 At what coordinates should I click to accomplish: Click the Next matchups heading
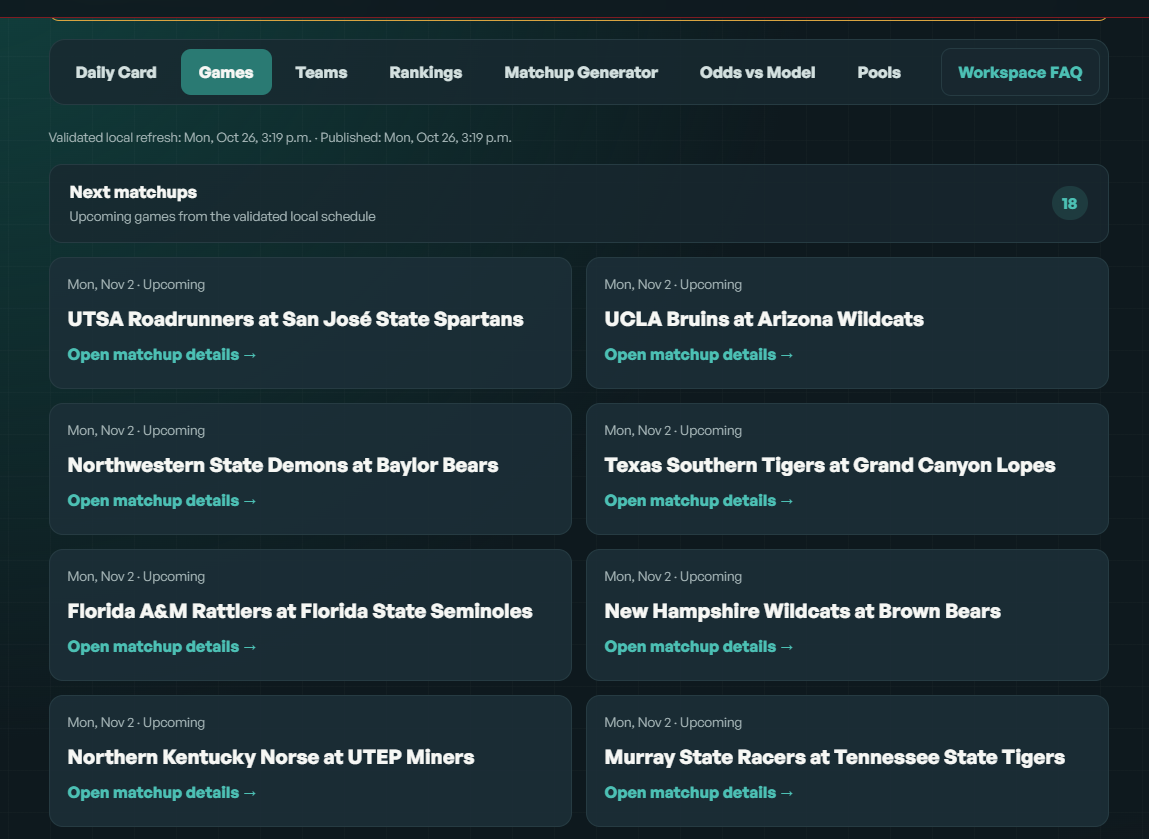click(x=133, y=192)
